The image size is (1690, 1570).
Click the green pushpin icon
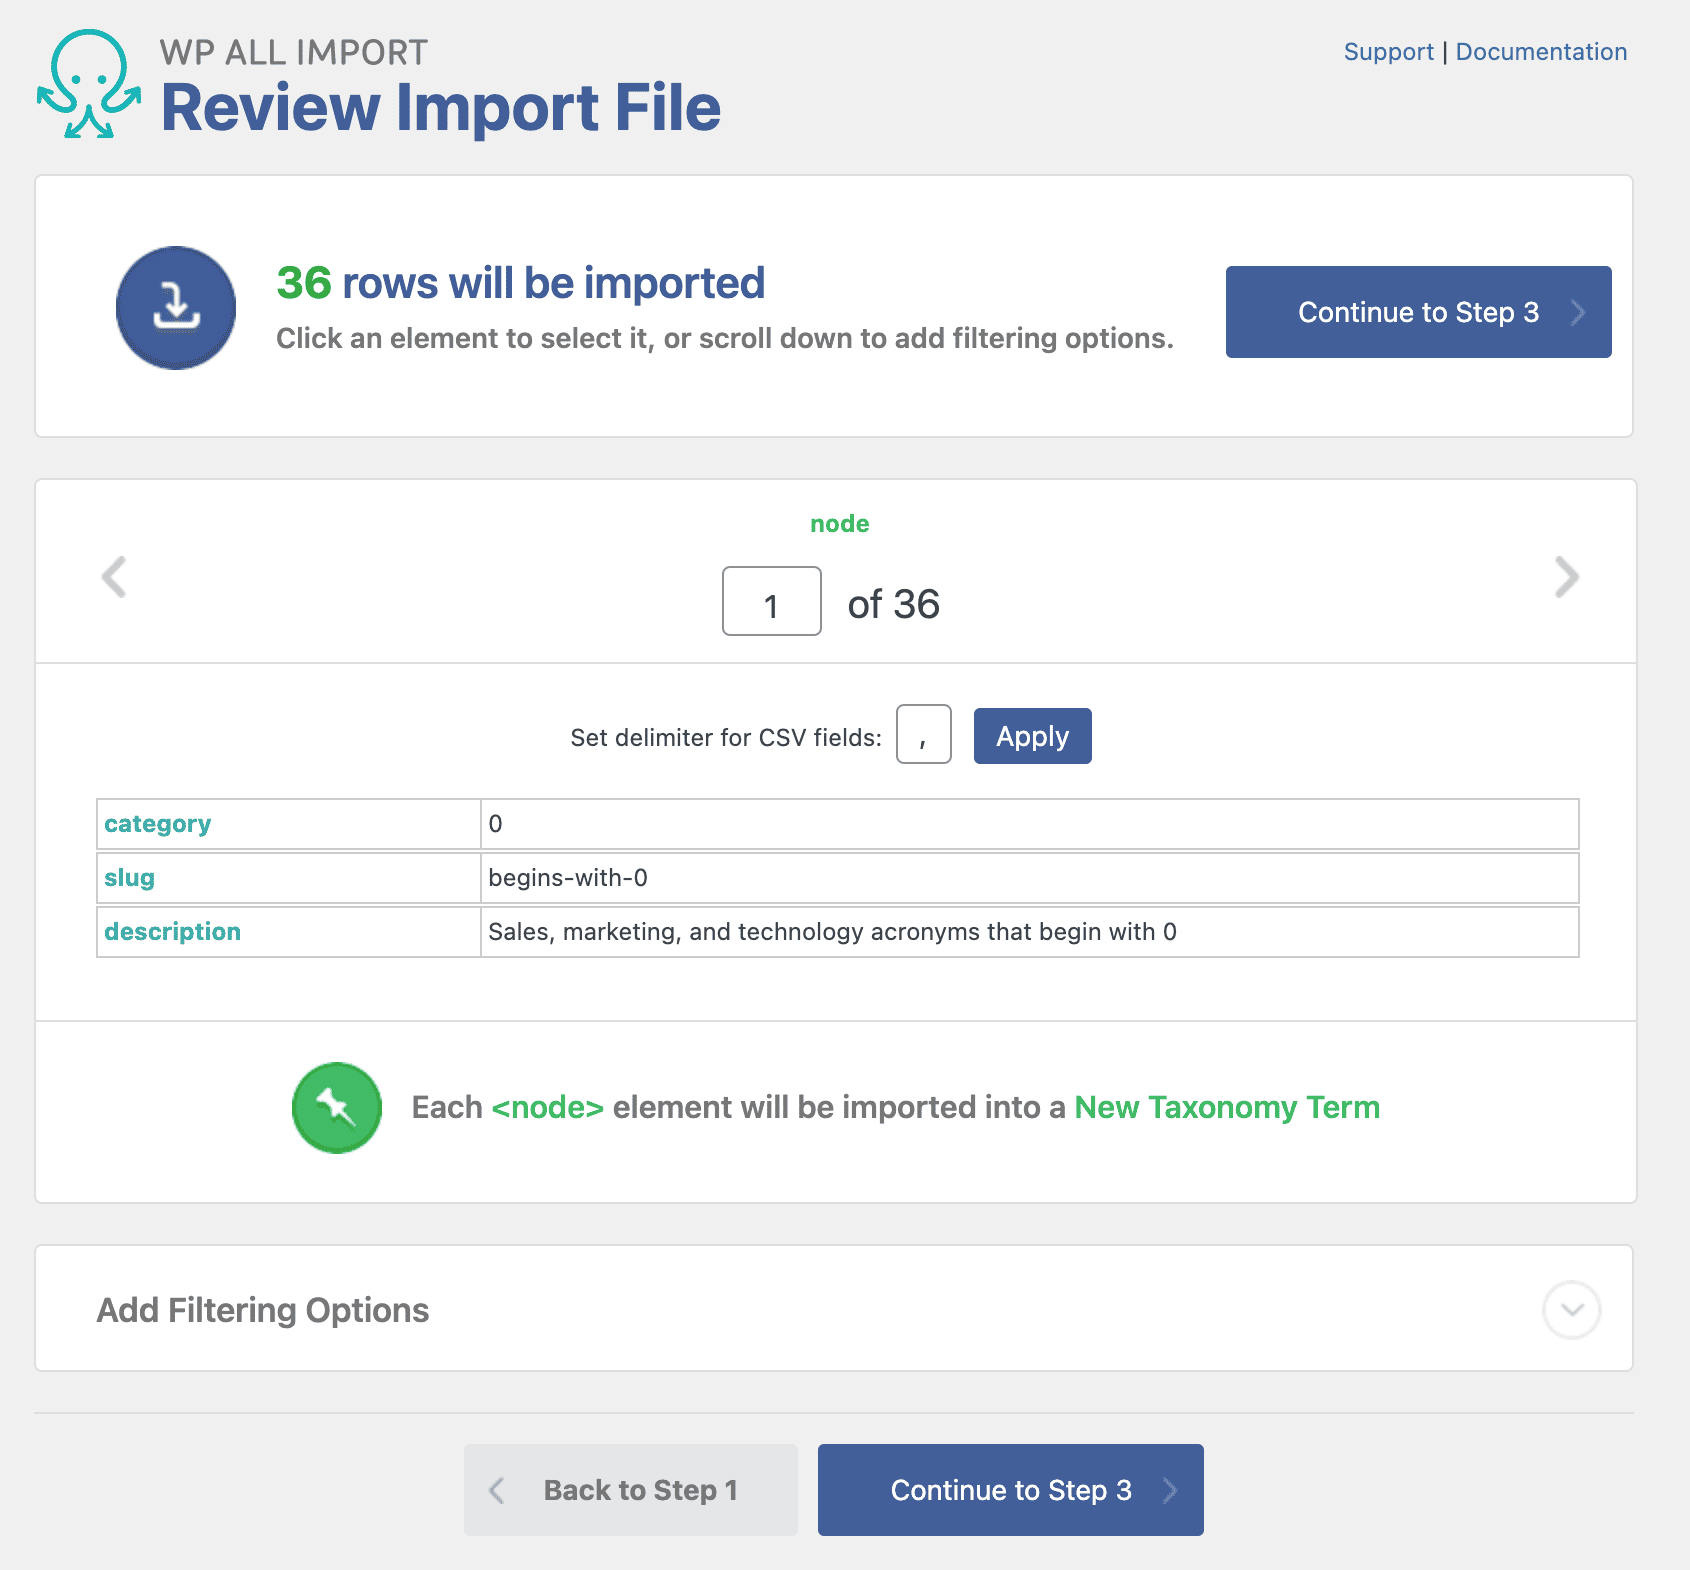[x=337, y=1108]
